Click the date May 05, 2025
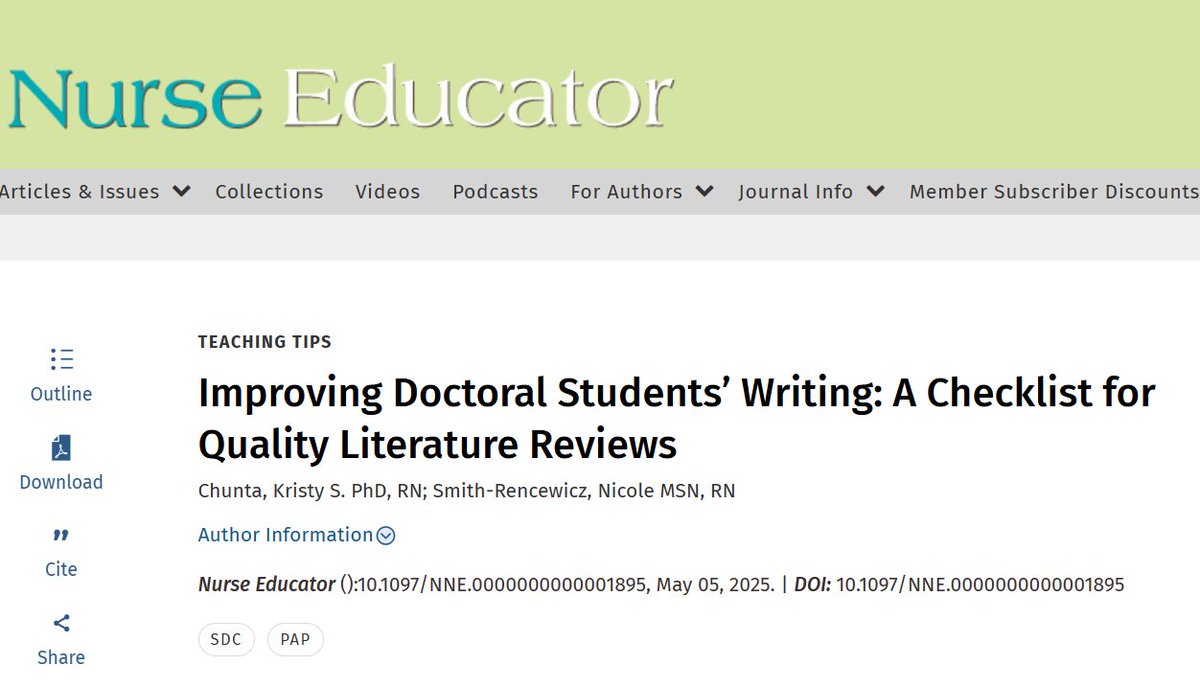Screen dimensions: 1200x688 [x=715, y=584]
